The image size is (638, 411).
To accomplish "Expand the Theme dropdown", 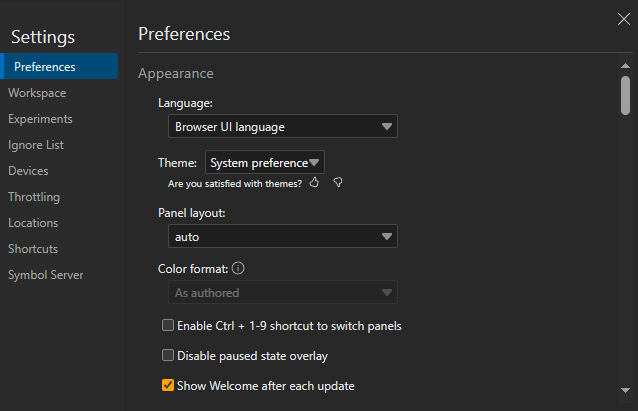I will (265, 162).
